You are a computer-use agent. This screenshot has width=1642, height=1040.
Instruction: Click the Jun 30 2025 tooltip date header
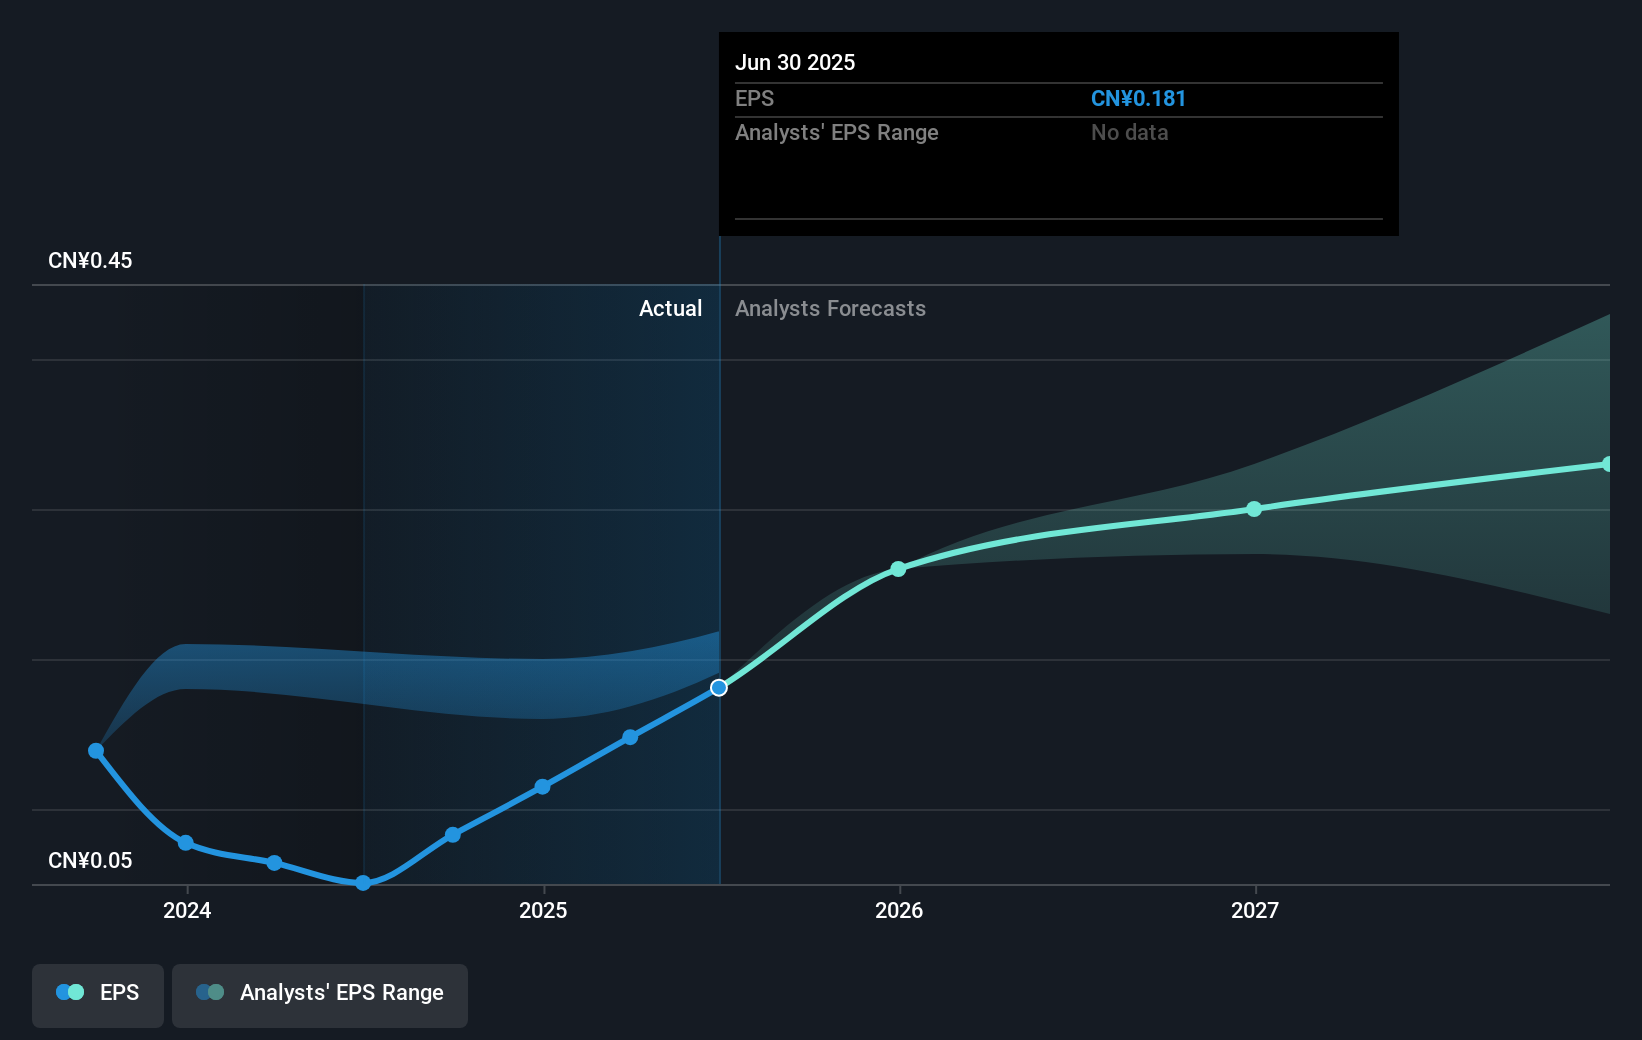pos(795,63)
